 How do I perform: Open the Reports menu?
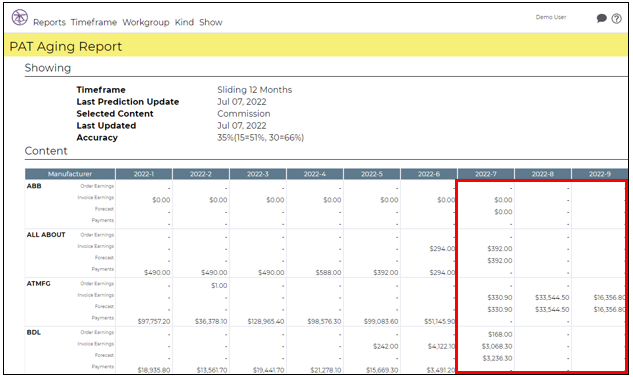click(x=49, y=22)
